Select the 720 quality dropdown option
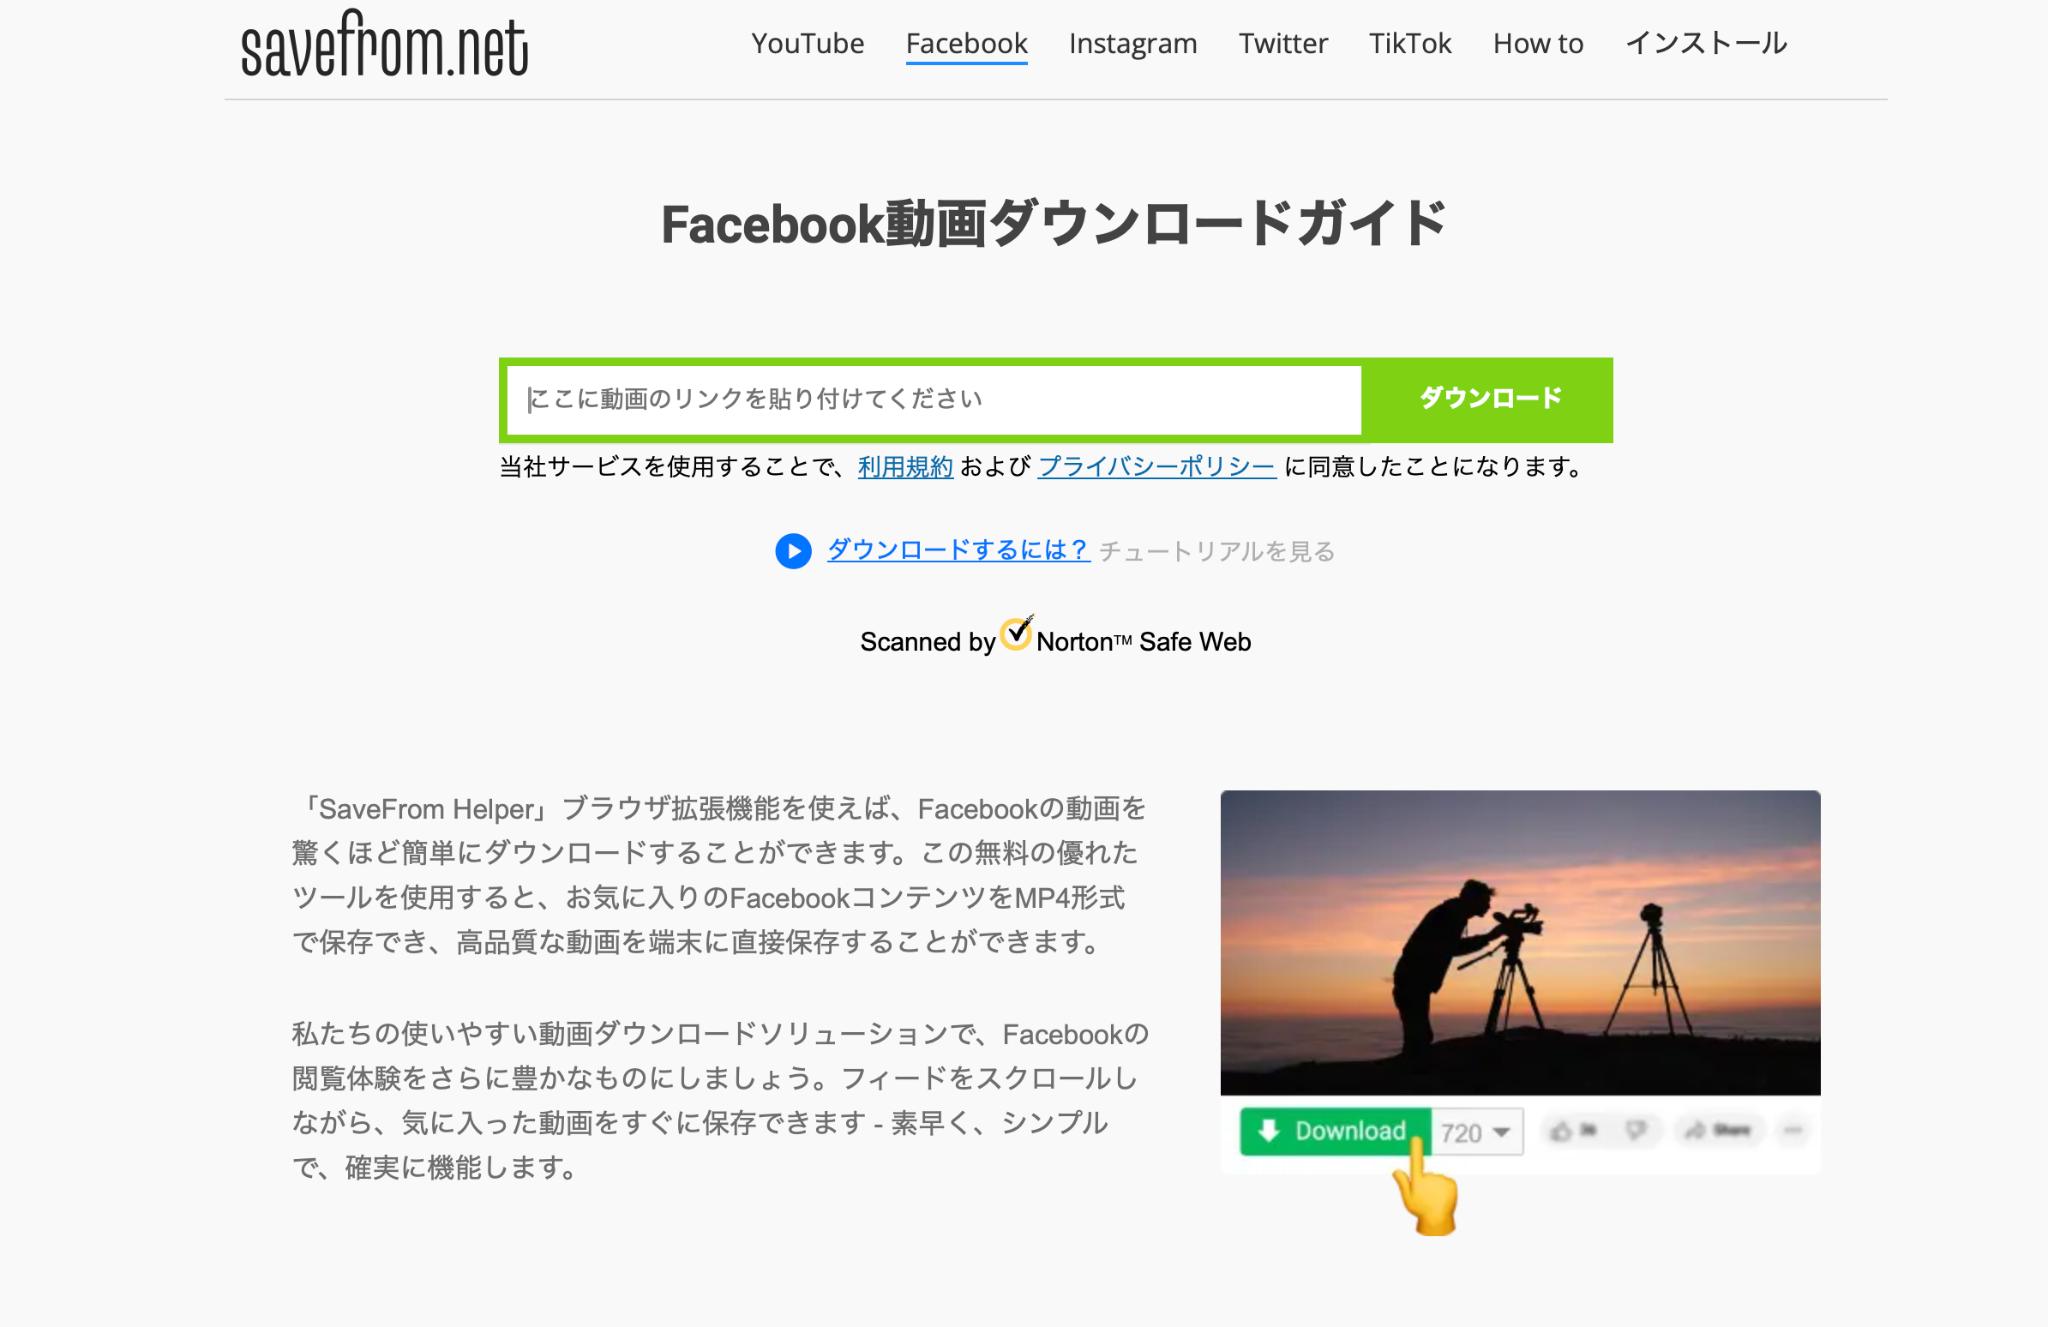The width and height of the screenshot is (2048, 1327). (x=1475, y=1130)
